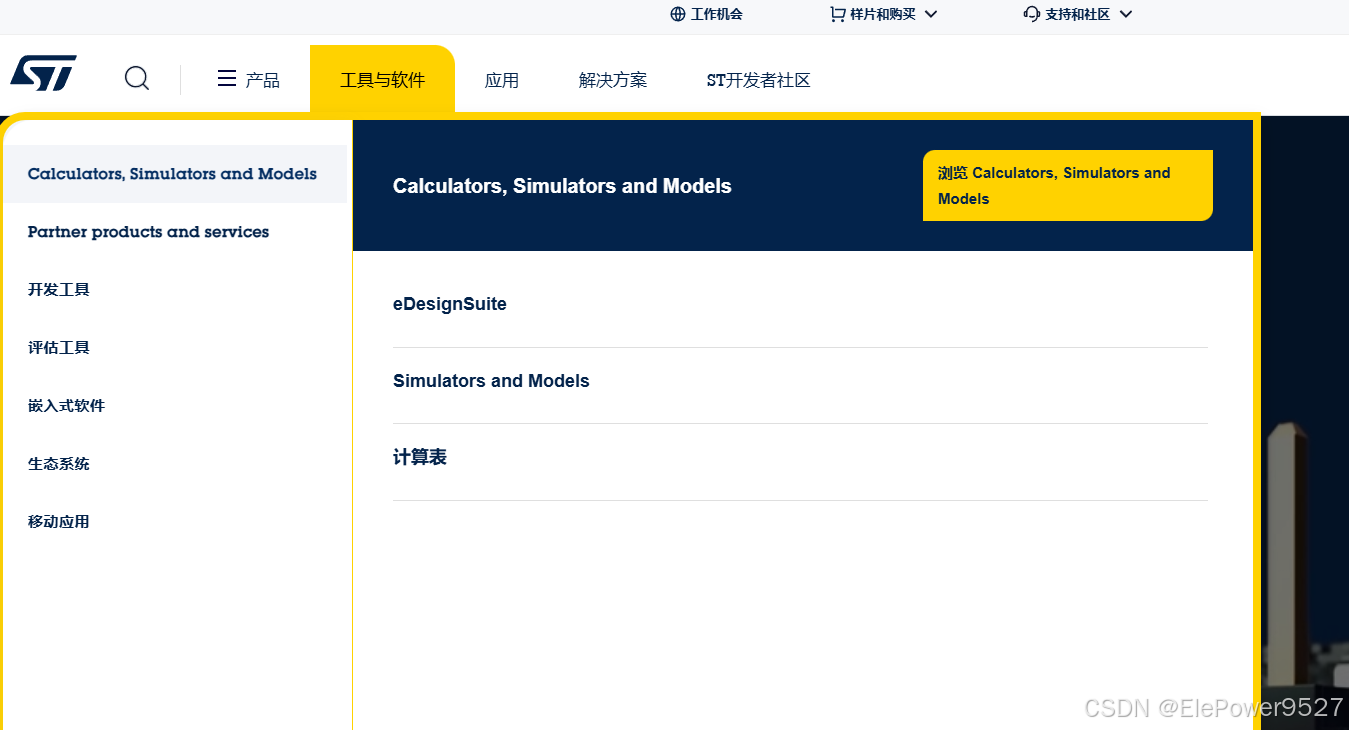
Task: Click the globe icon next to 工作机会
Action: 678,14
